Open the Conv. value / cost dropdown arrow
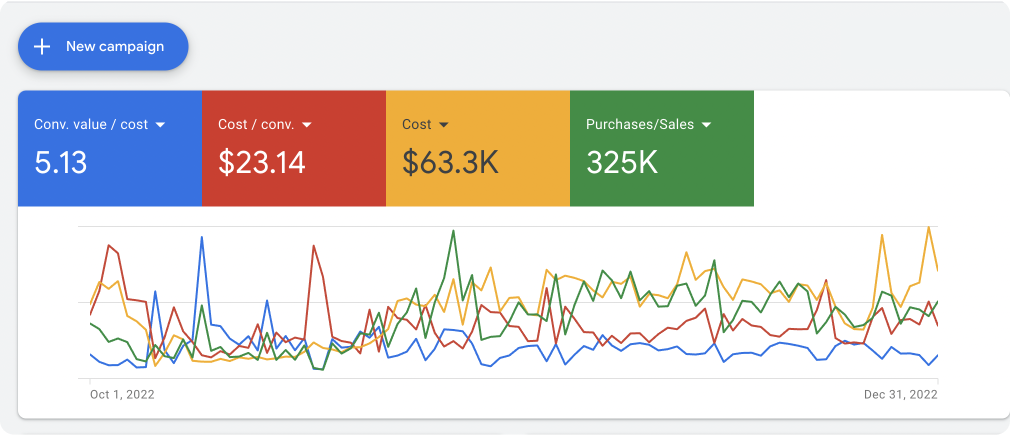This screenshot has height=435, width=1010. (x=160, y=125)
